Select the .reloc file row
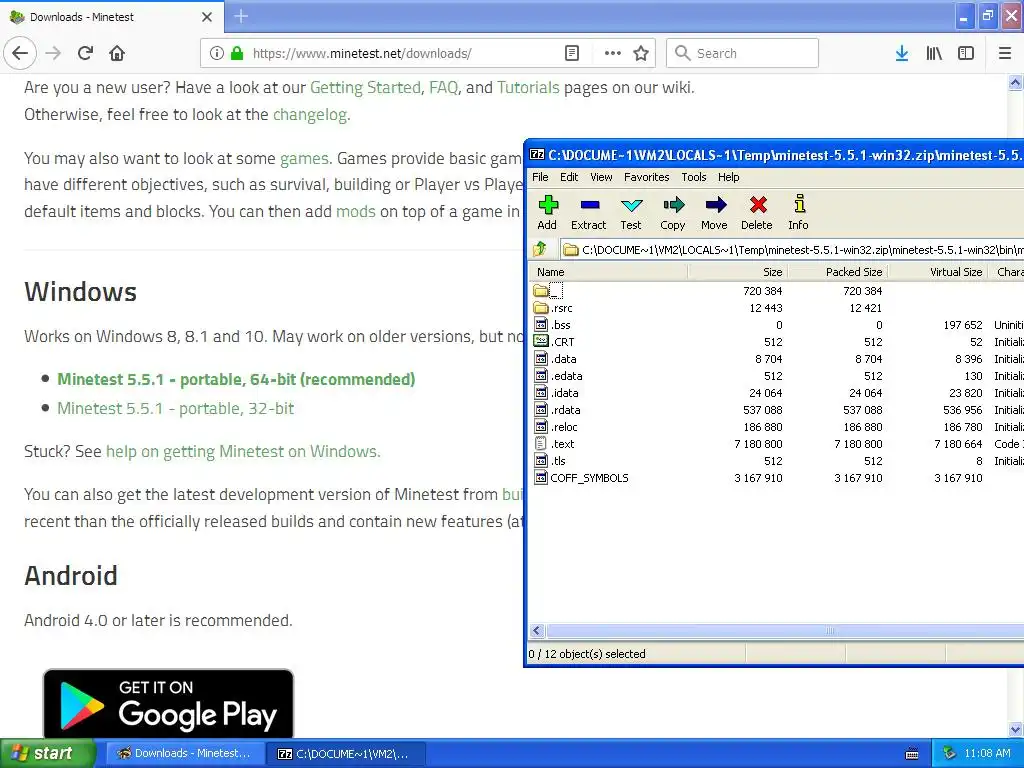 click(776, 426)
